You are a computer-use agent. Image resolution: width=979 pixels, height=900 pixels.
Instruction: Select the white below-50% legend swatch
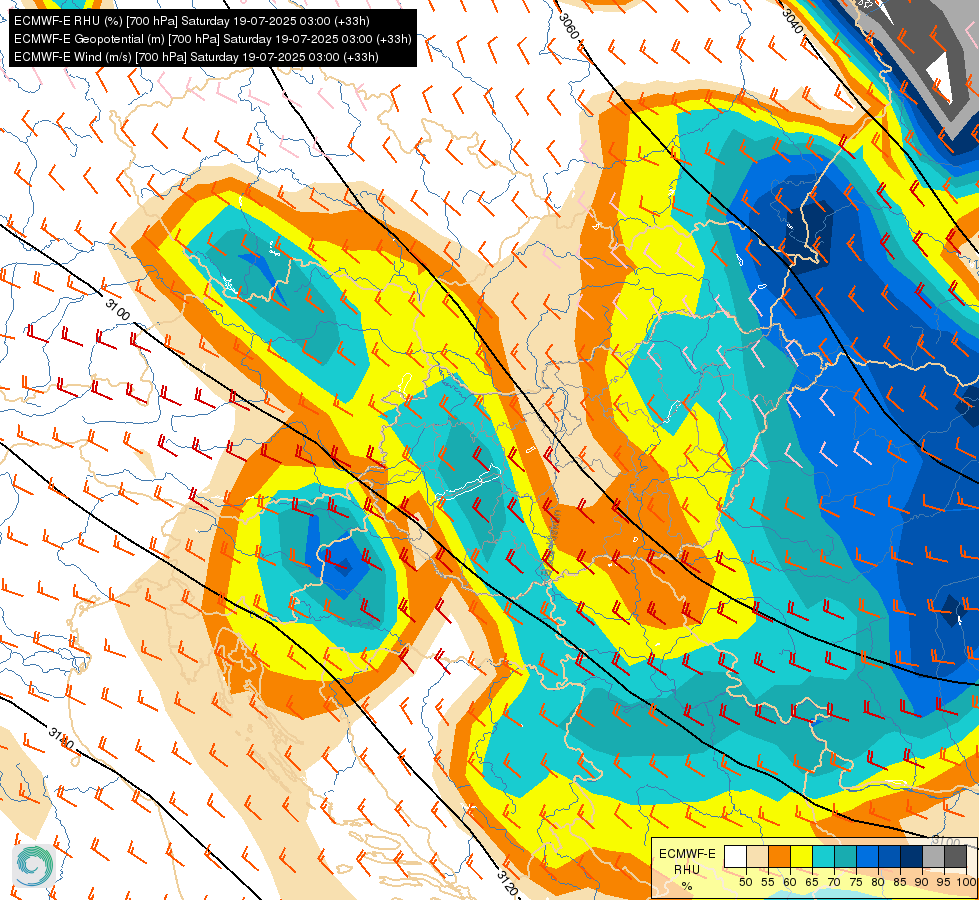pyautogui.click(x=735, y=856)
